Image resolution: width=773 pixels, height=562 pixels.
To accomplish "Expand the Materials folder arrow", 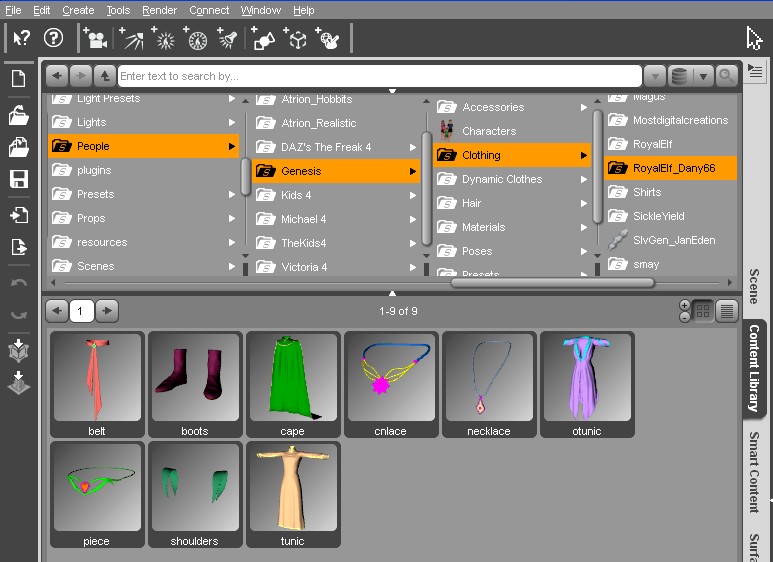I will [x=584, y=227].
